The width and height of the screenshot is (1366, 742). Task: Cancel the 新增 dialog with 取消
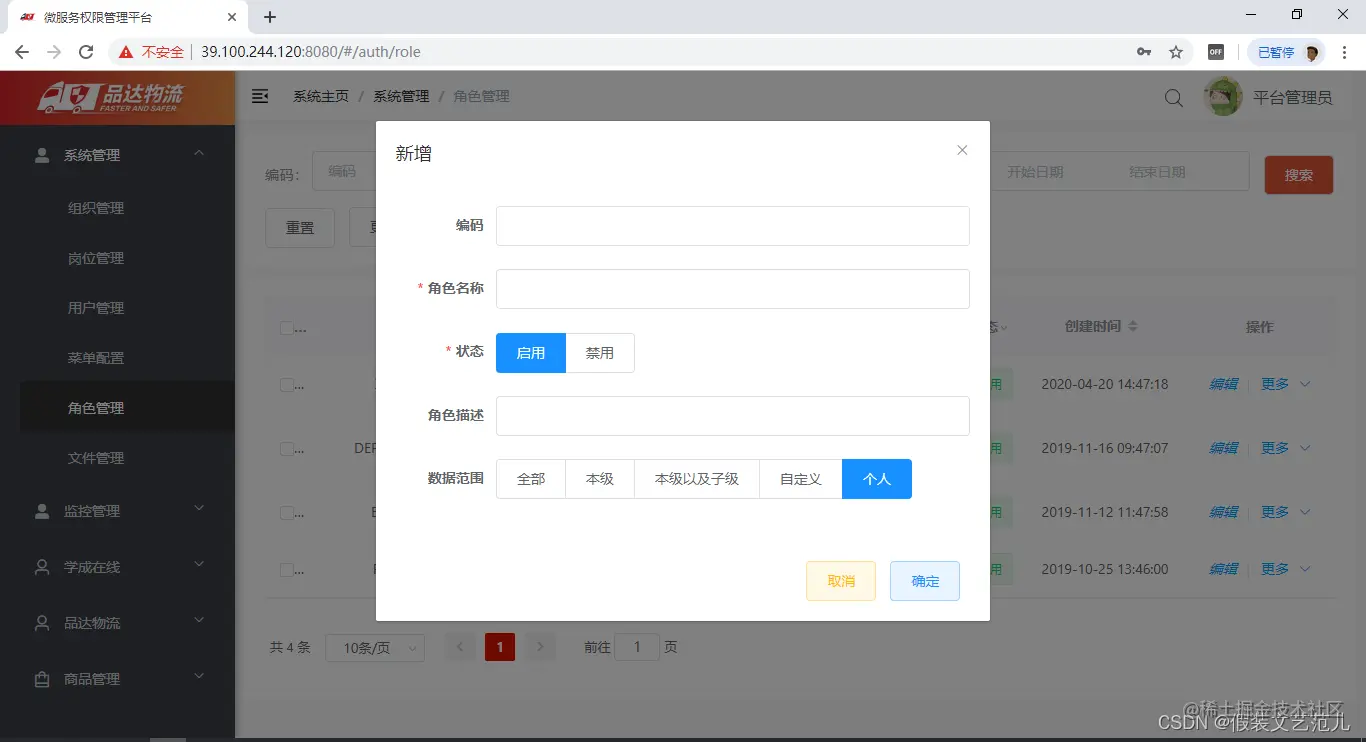(840, 580)
